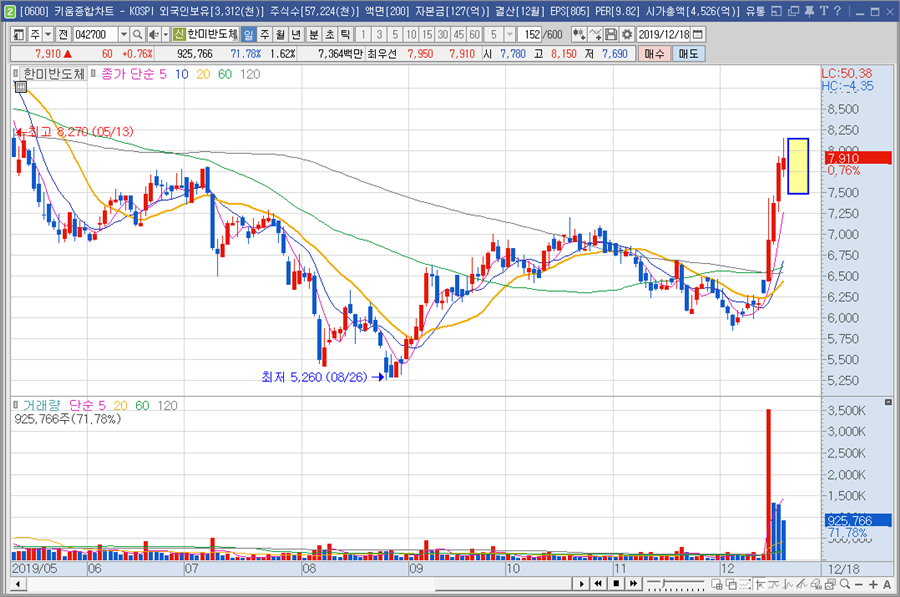Open chart settings gear icon
The height and width of the screenshot is (597, 900).
point(627,34)
